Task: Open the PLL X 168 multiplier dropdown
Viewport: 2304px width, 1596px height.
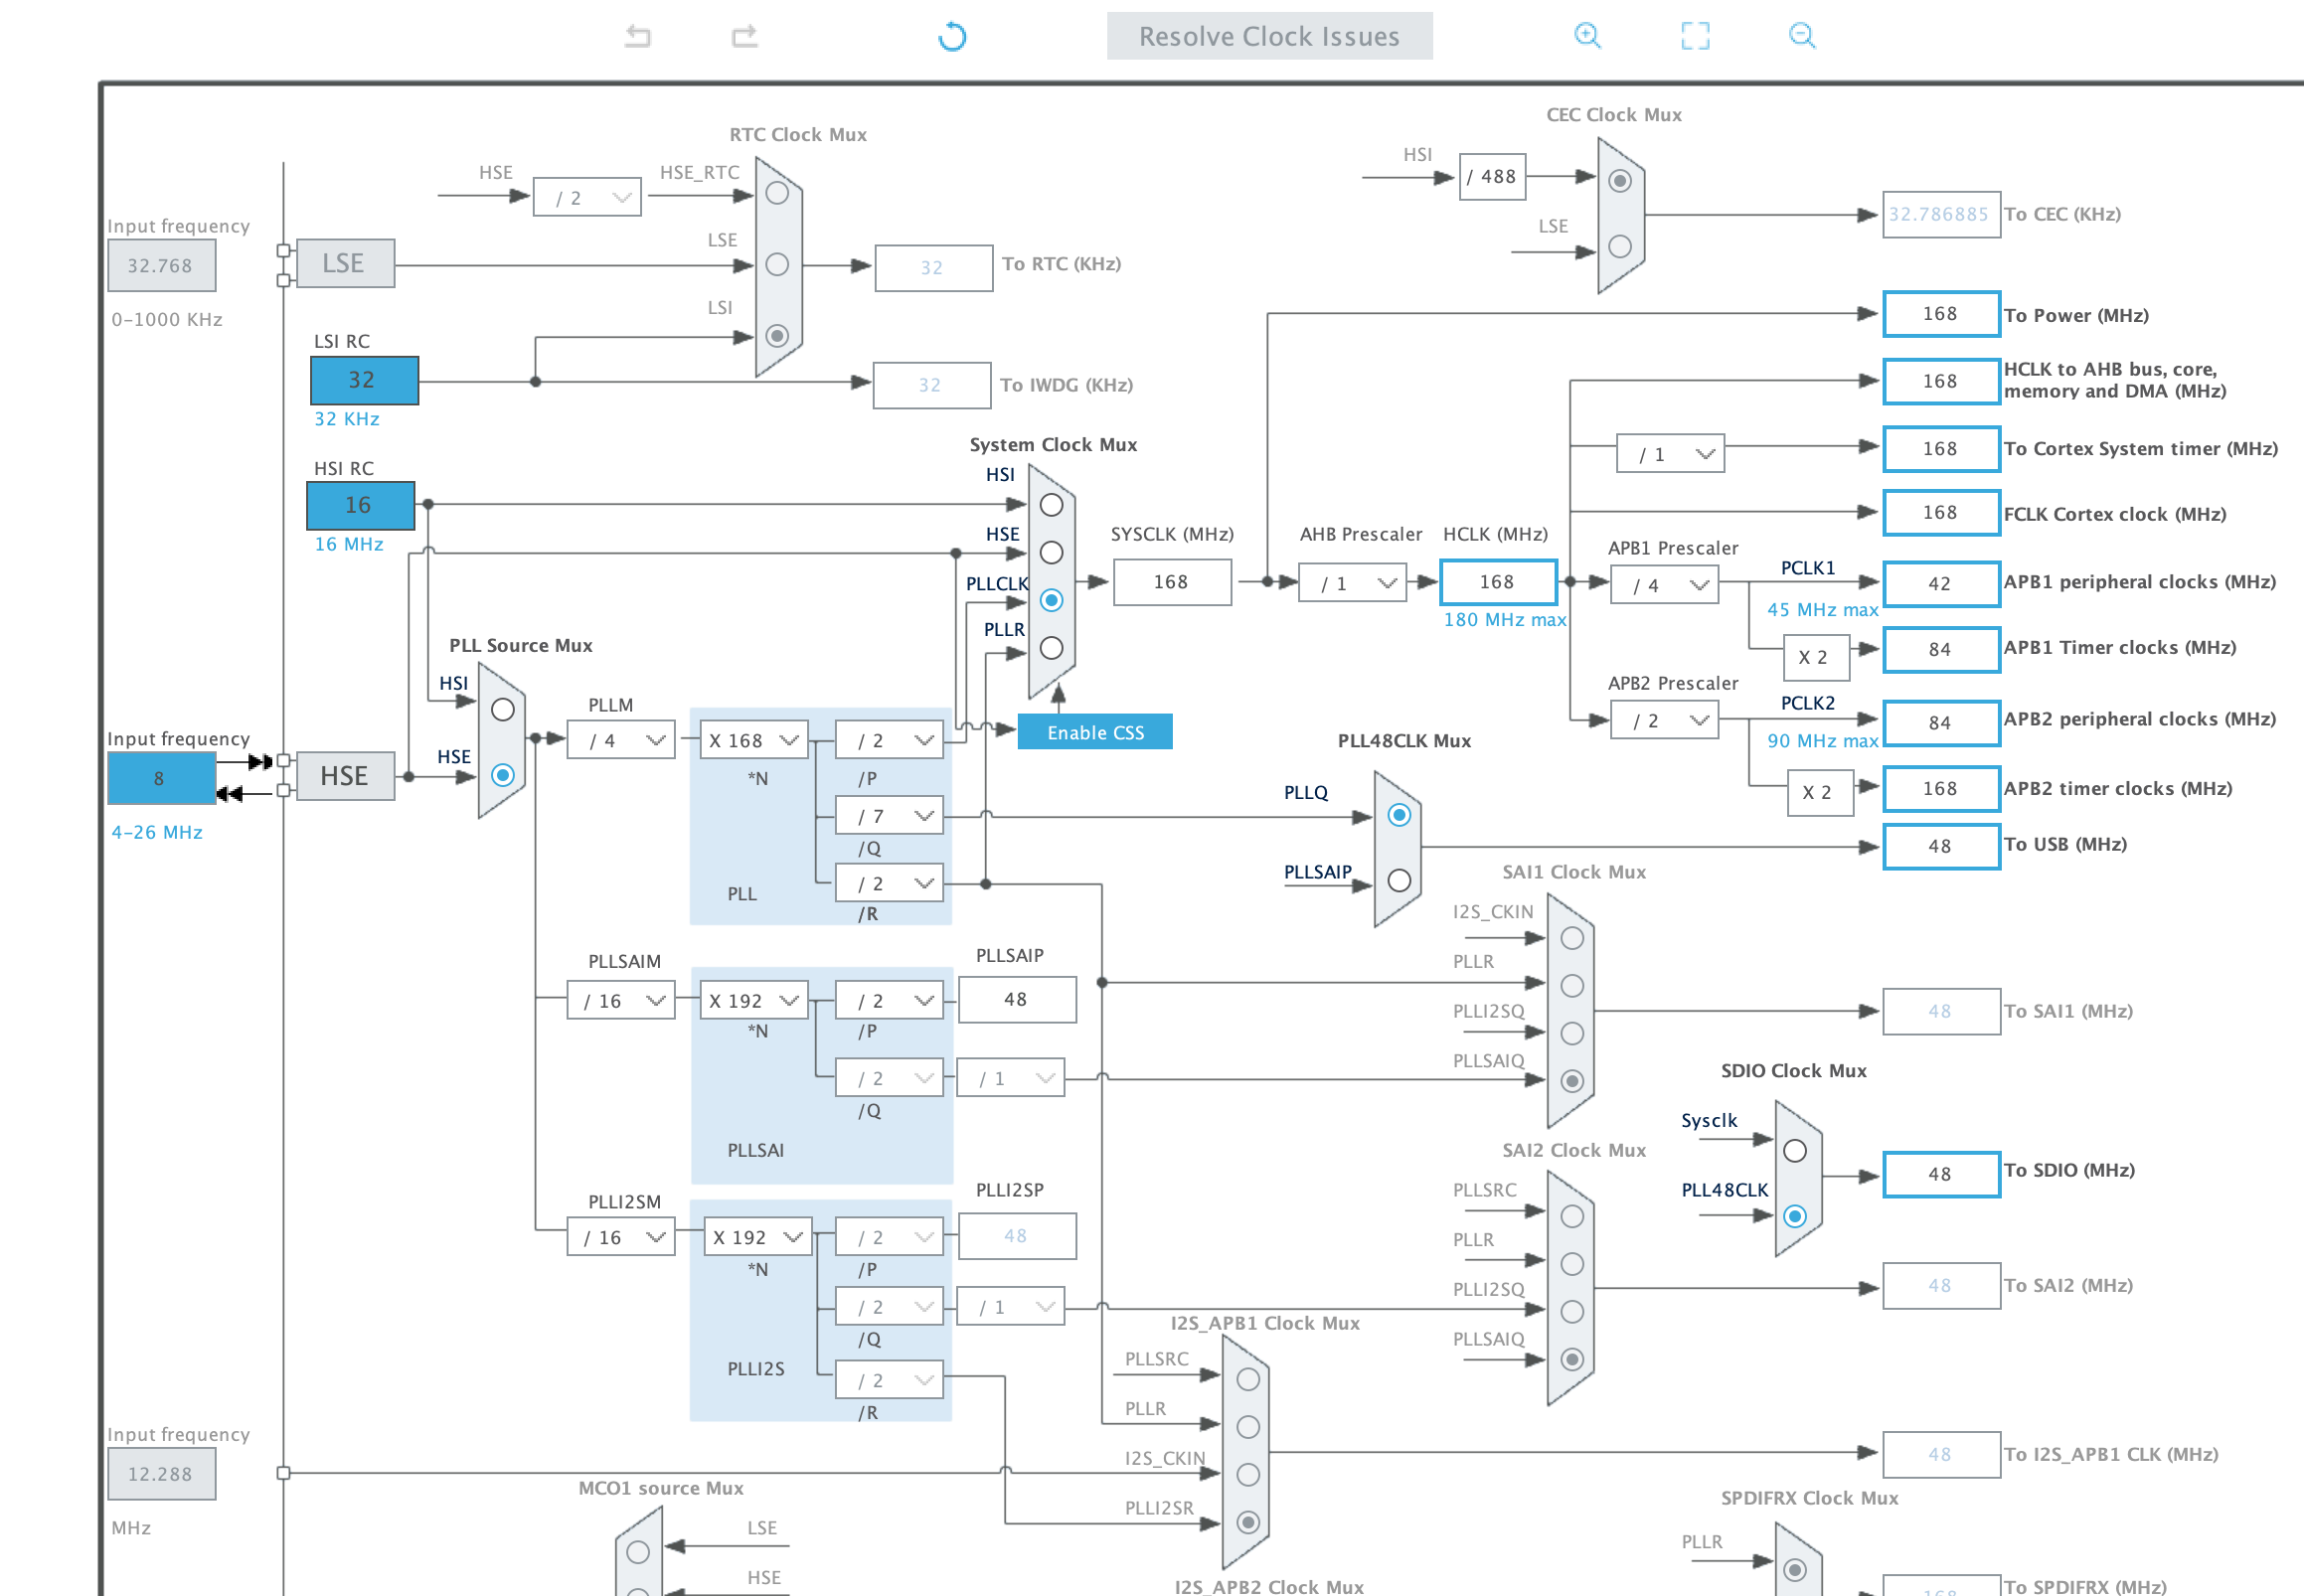Action: pyautogui.click(x=754, y=740)
